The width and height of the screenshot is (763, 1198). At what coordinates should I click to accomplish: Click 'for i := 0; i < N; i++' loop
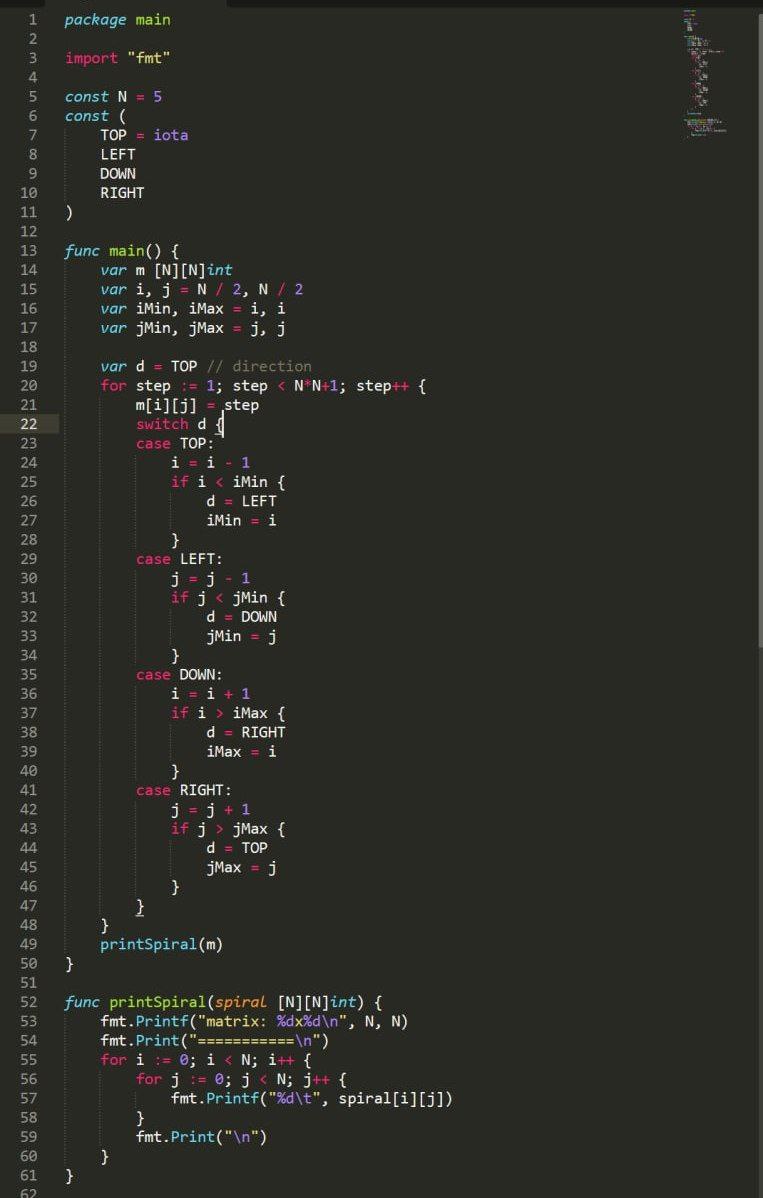point(206,1060)
